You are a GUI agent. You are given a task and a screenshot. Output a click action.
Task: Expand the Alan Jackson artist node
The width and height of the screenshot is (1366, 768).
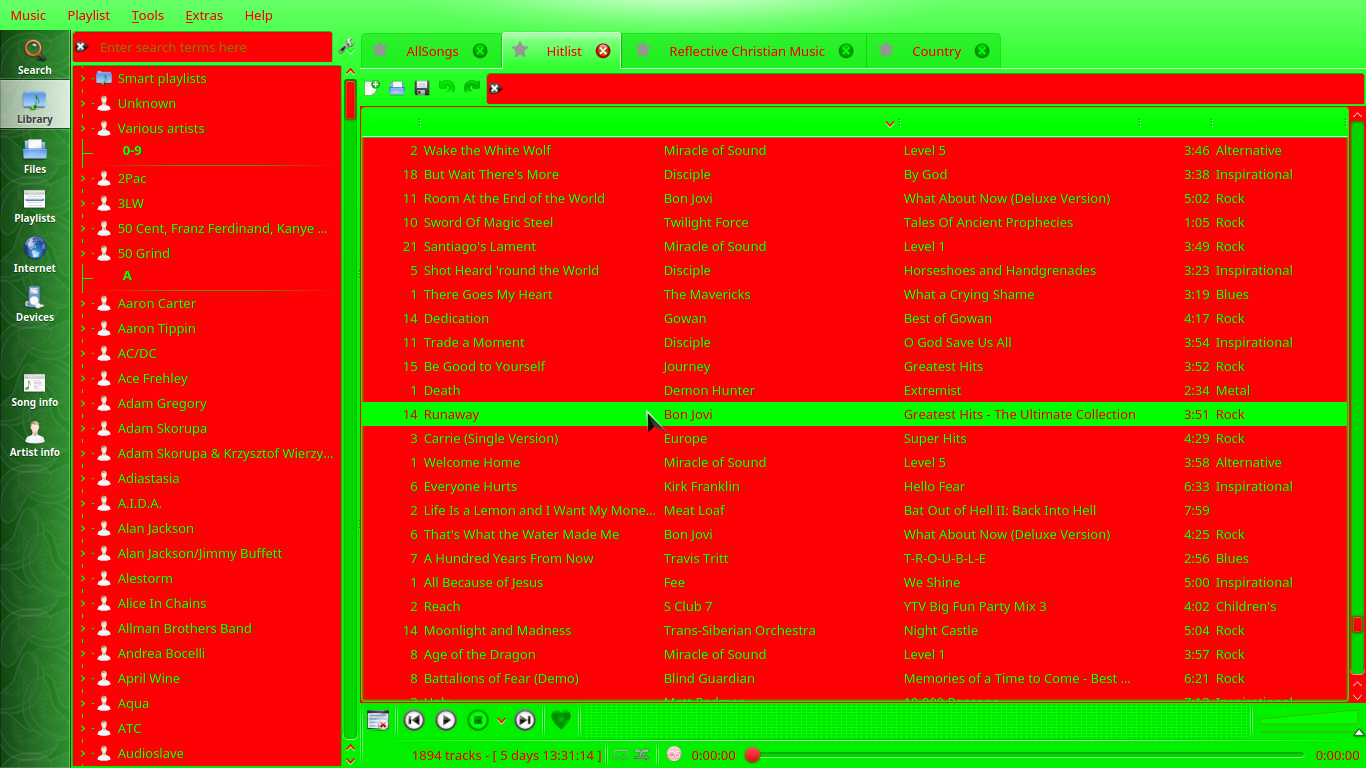click(x=82, y=528)
